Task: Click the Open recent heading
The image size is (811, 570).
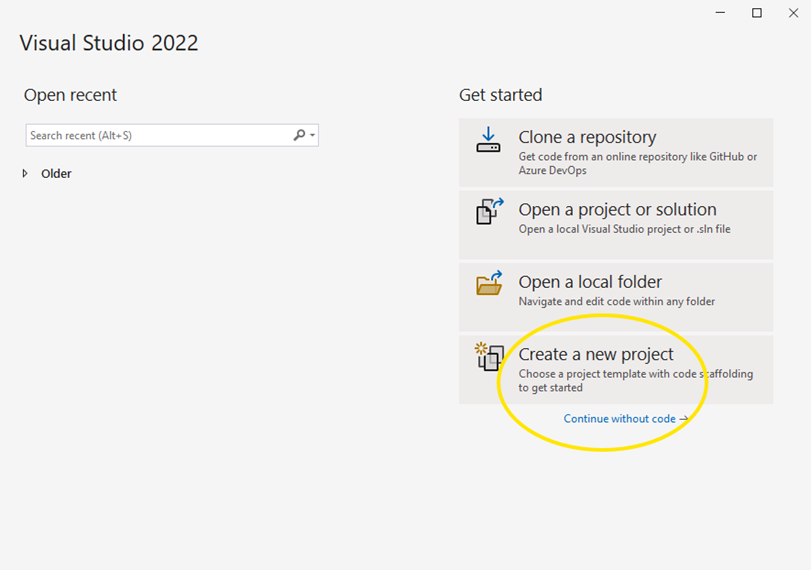Action: click(70, 95)
